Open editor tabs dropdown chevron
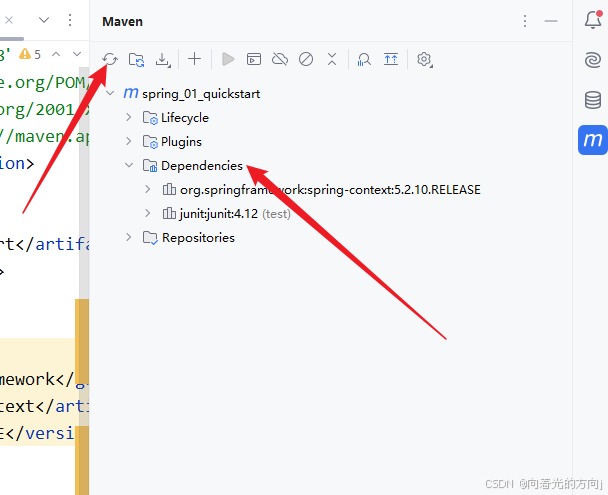 tap(44, 20)
